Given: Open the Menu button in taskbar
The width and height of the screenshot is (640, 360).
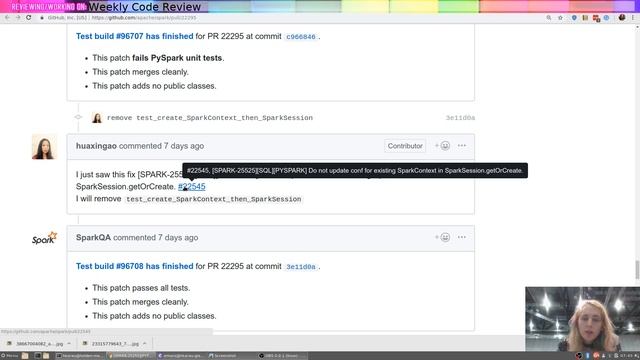Looking at the screenshot, I should click(x=10, y=356).
